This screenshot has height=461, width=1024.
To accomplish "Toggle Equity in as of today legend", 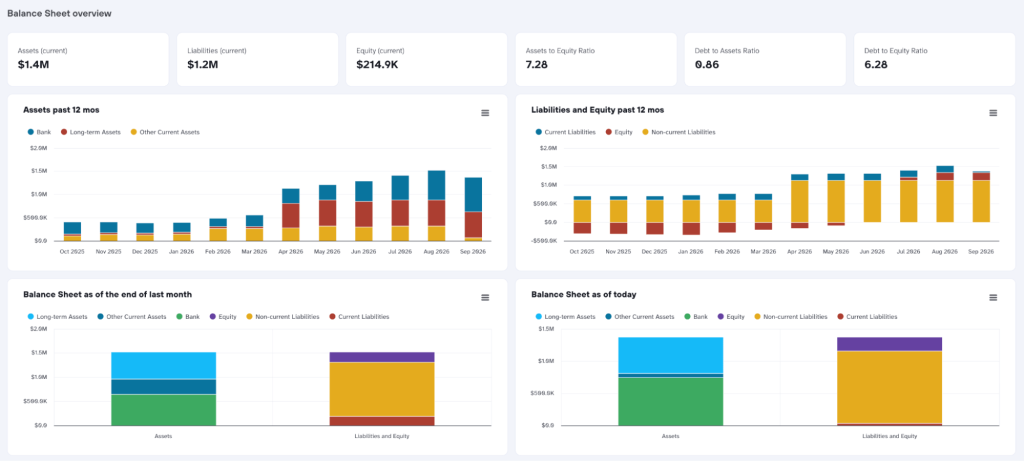I will [731, 317].
